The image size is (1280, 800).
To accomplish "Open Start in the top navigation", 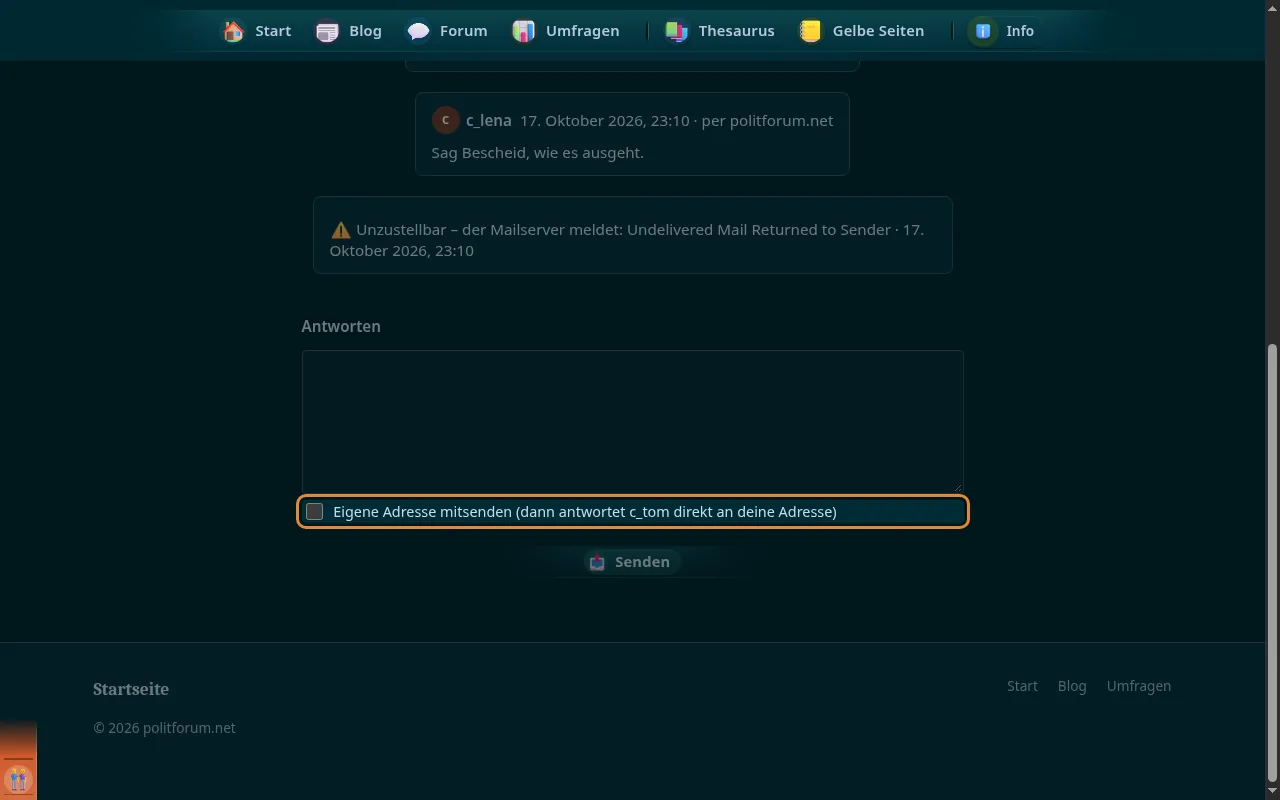I will click(x=257, y=31).
